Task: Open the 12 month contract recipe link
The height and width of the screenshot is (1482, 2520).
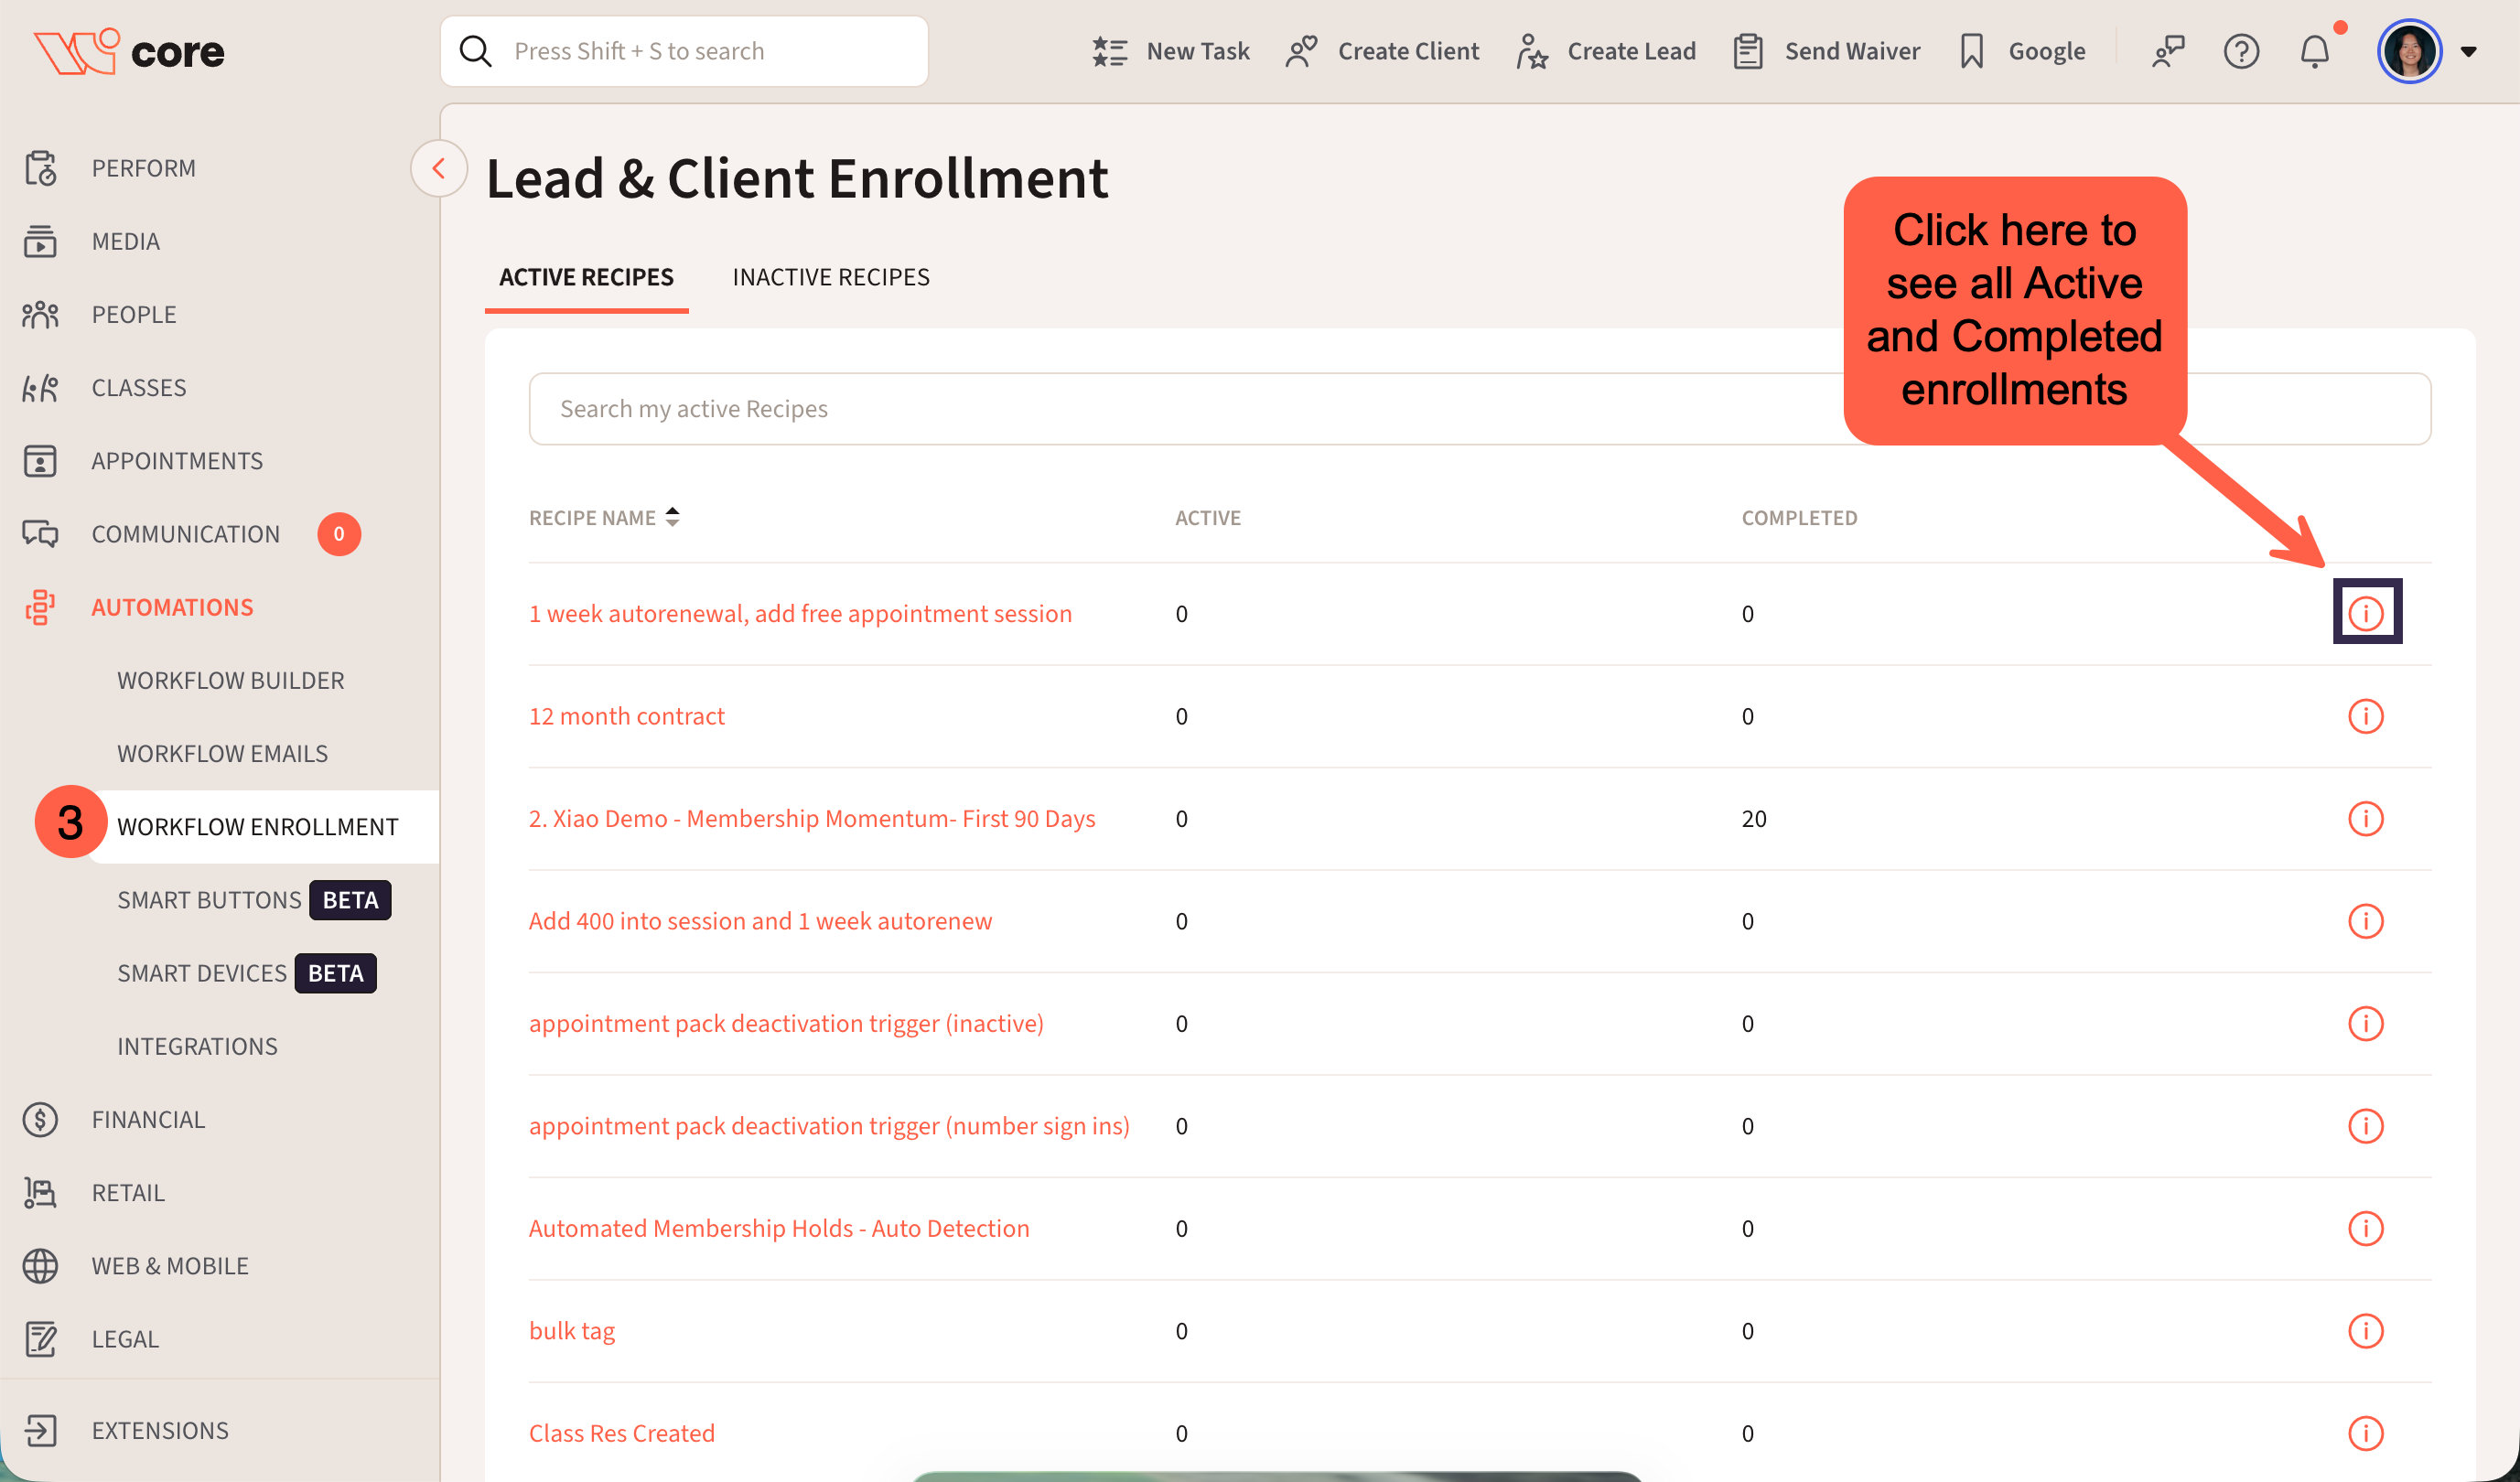Action: click(x=626, y=716)
